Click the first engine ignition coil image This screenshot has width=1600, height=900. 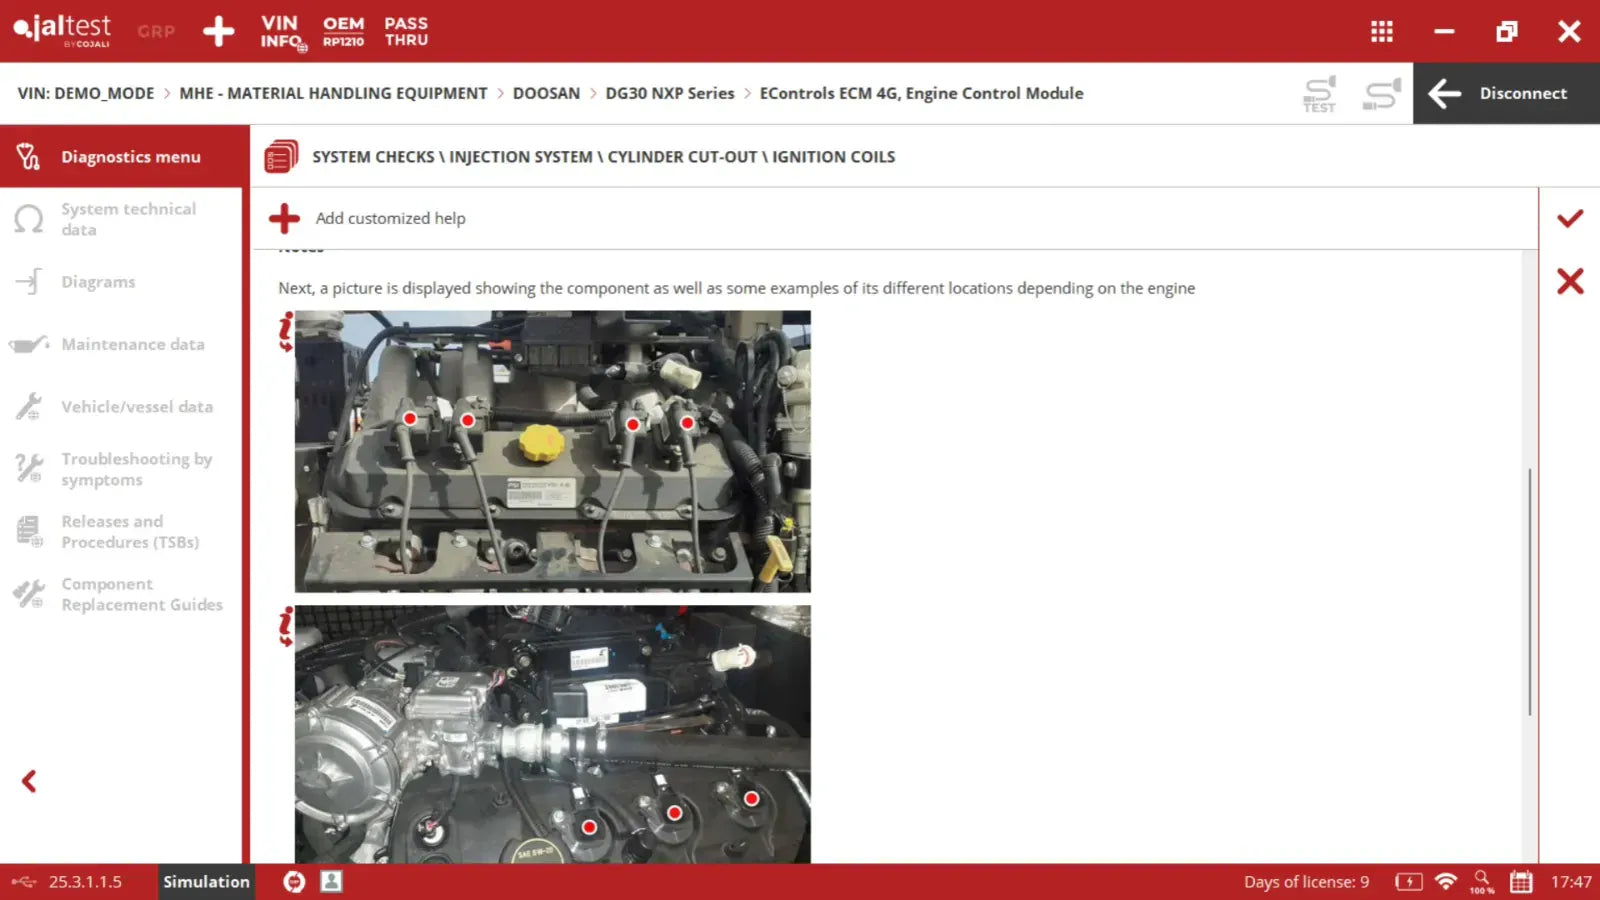tap(552, 451)
